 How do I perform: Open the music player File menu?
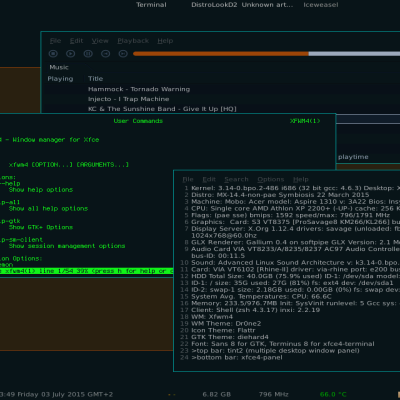point(55,41)
